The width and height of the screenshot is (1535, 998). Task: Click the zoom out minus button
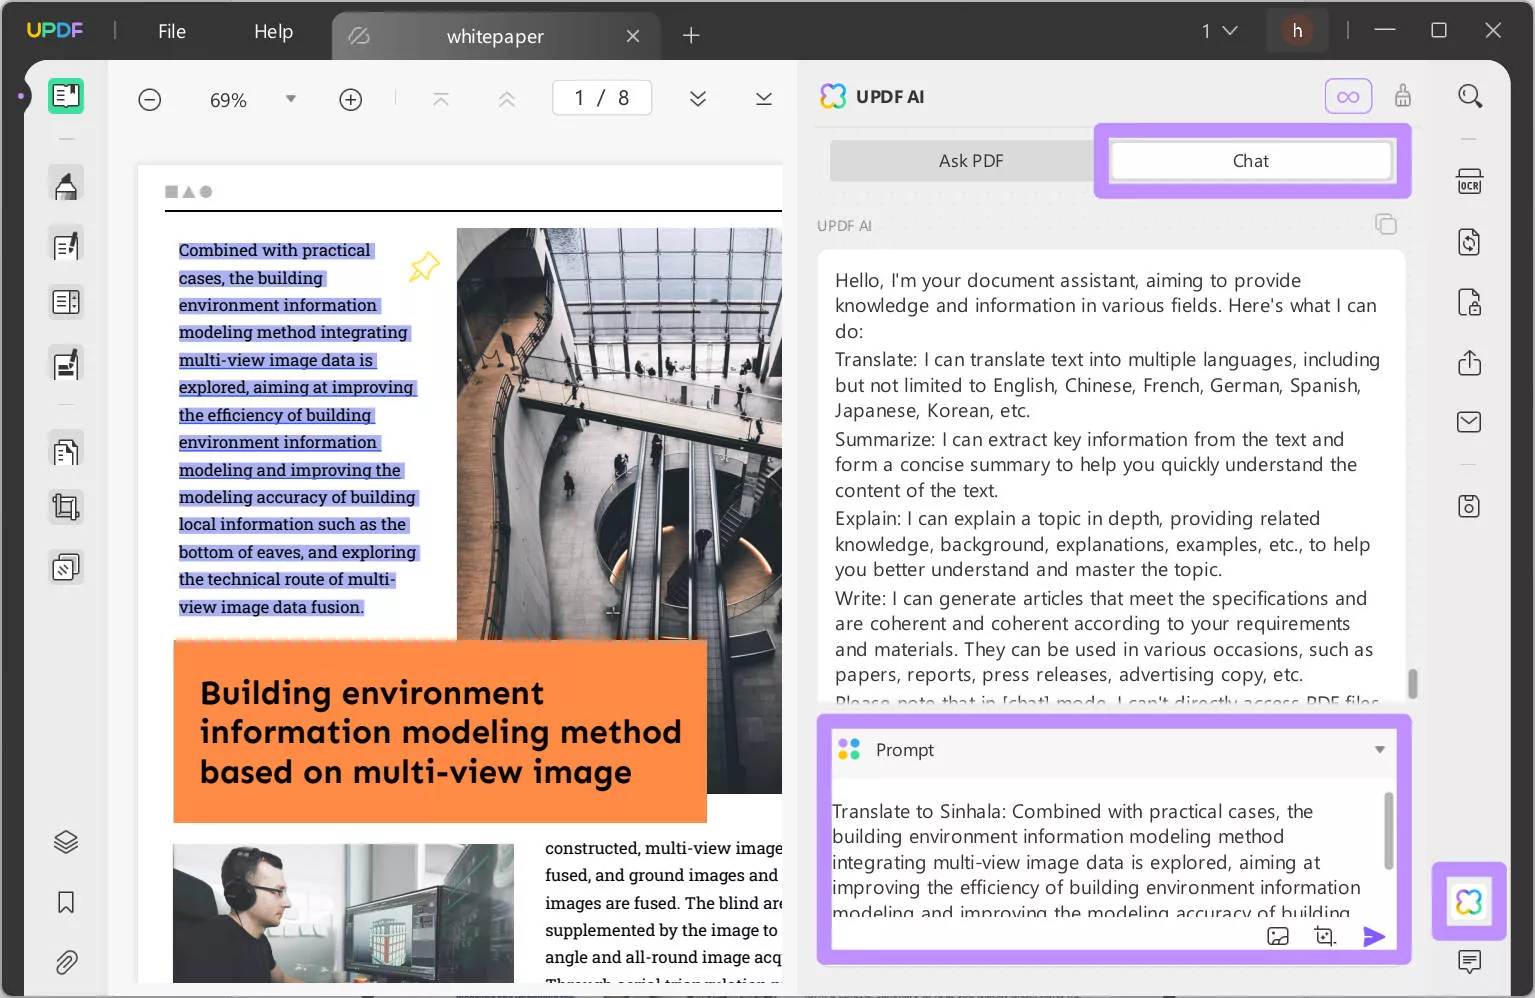(150, 100)
